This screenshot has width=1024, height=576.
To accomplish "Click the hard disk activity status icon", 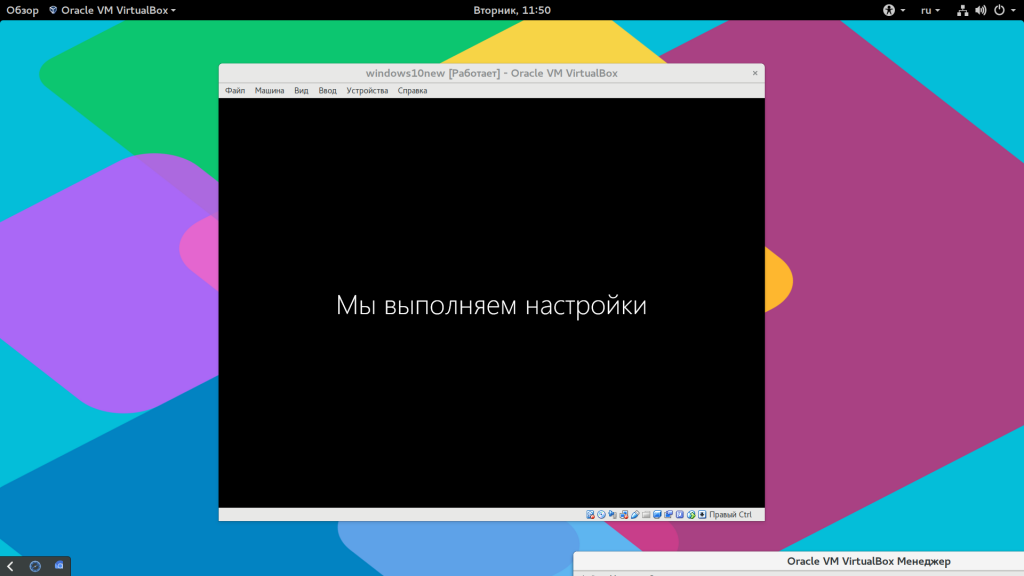I will 591,515.
